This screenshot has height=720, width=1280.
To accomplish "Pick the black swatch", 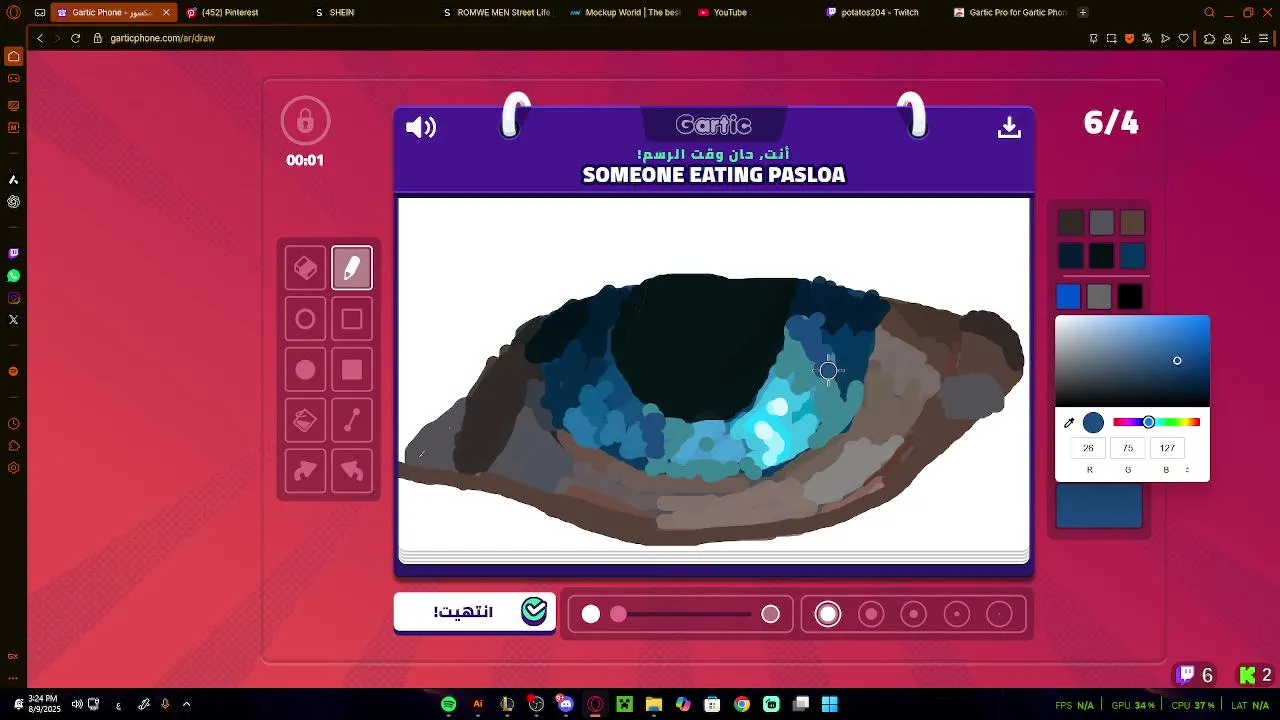I will [1130, 296].
